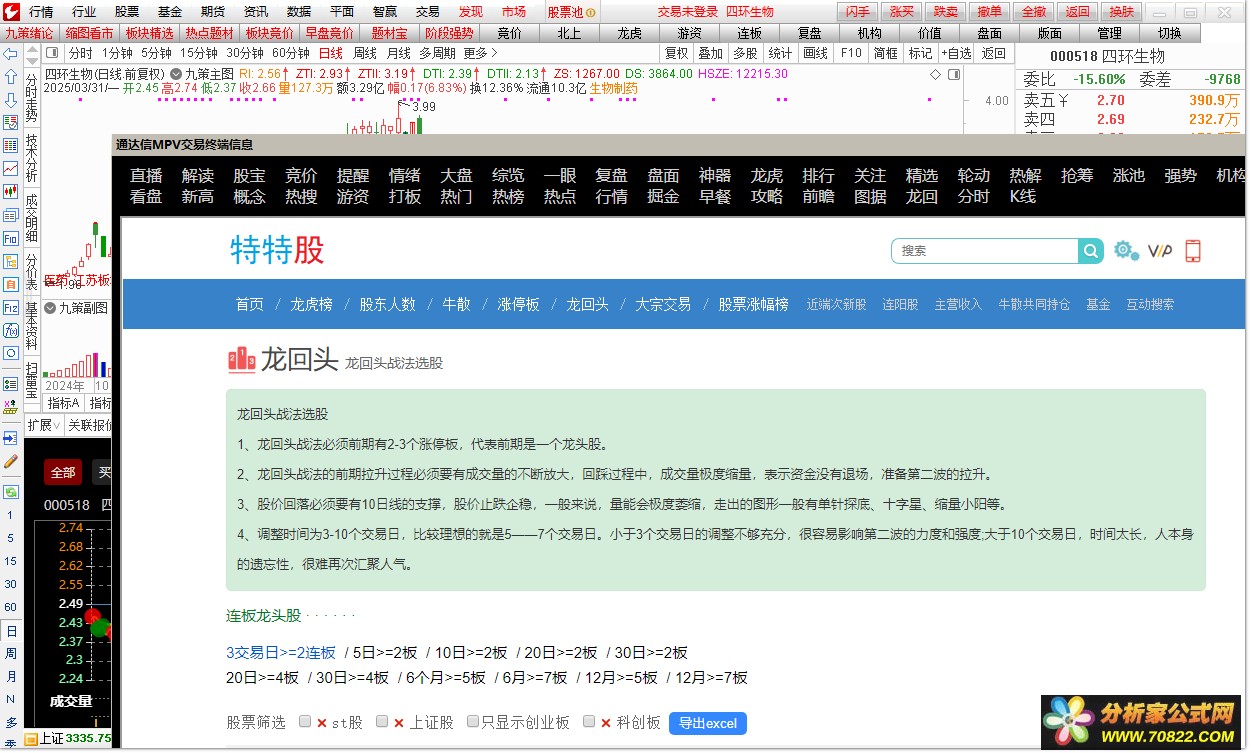Open the 涨停板 nav link

pyautogui.click(x=518, y=304)
